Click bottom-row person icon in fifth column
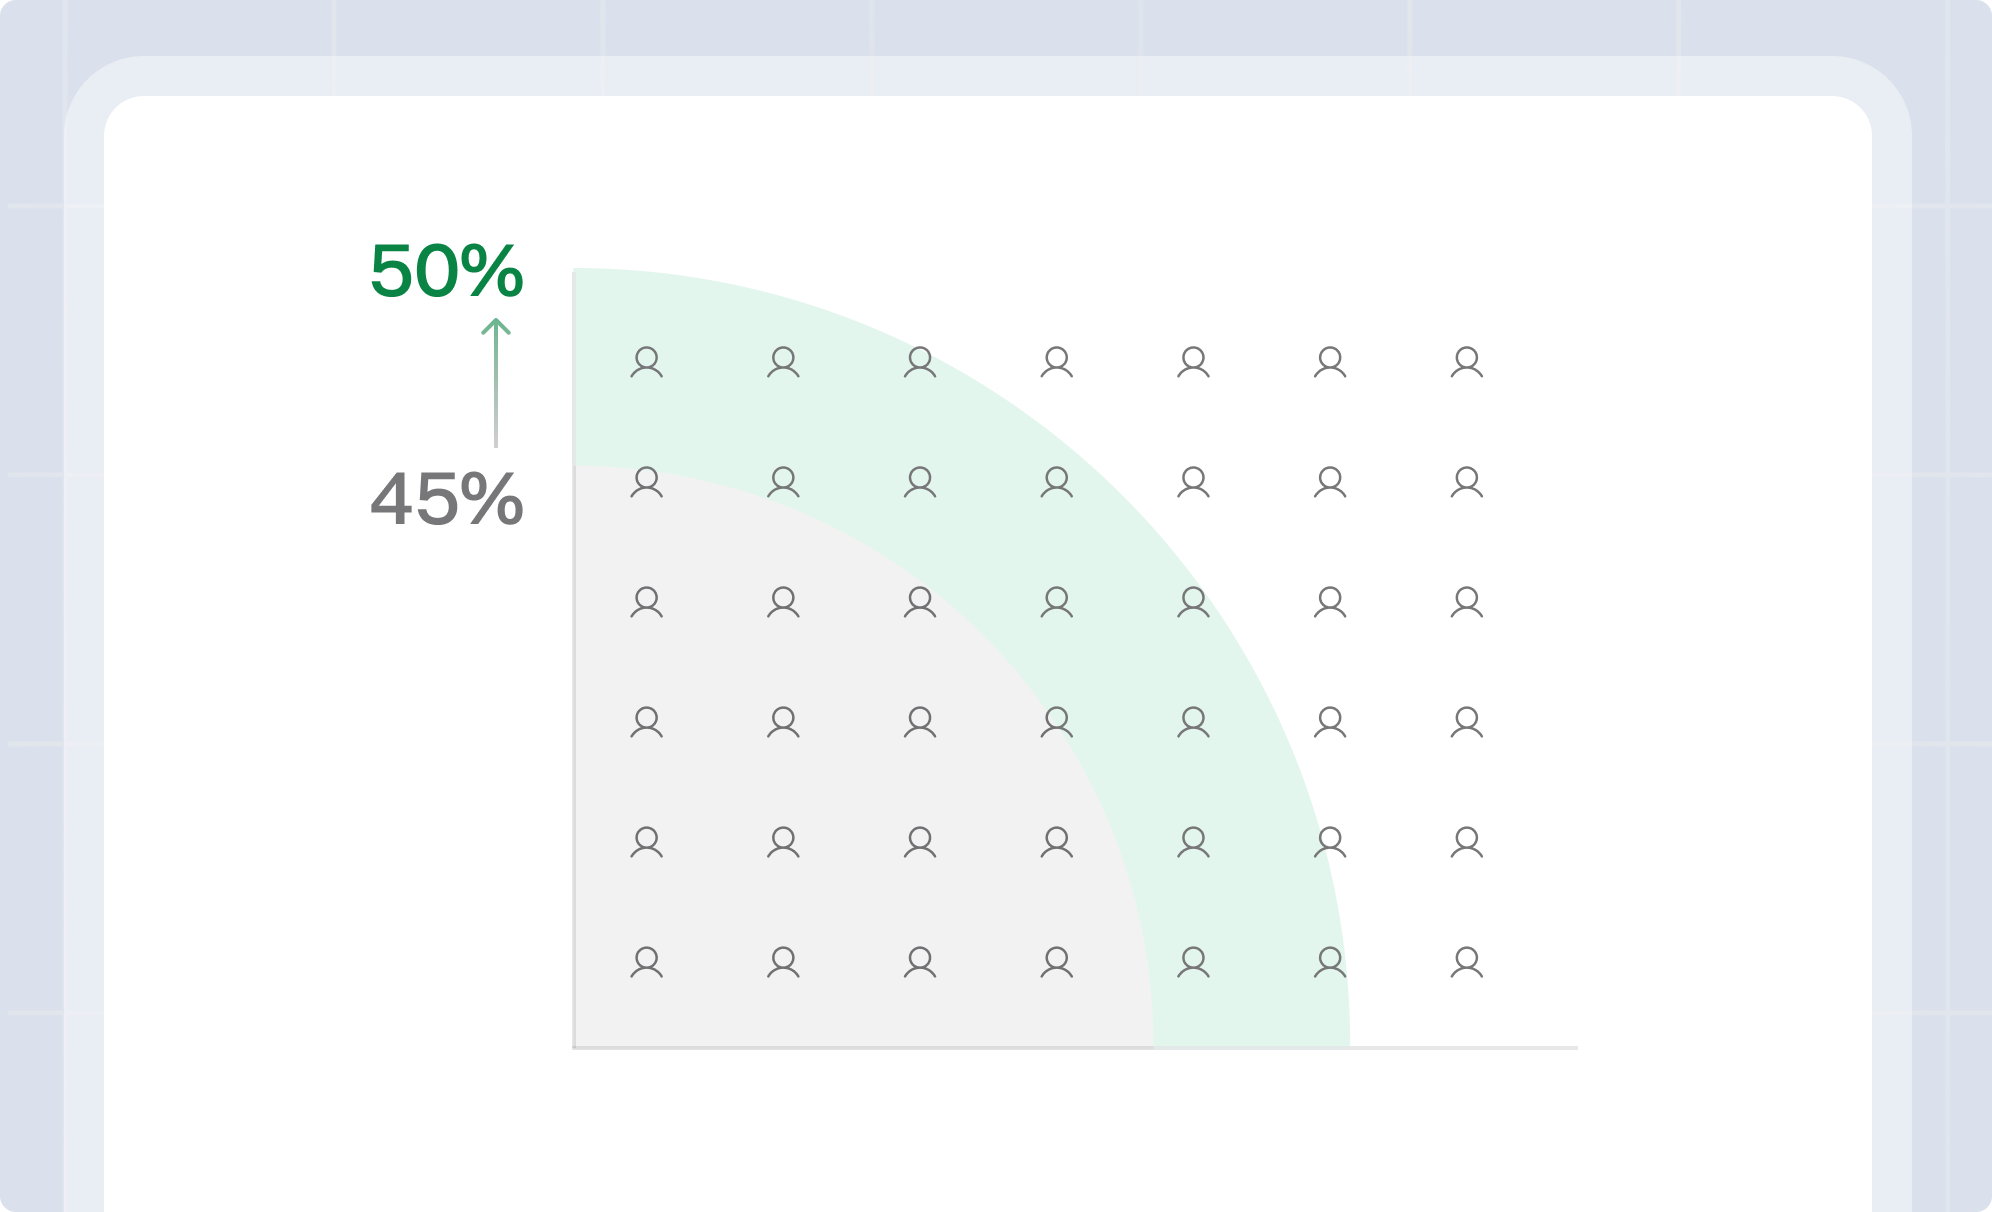The width and height of the screenshot is (1992, 1212). point(1194,962)
